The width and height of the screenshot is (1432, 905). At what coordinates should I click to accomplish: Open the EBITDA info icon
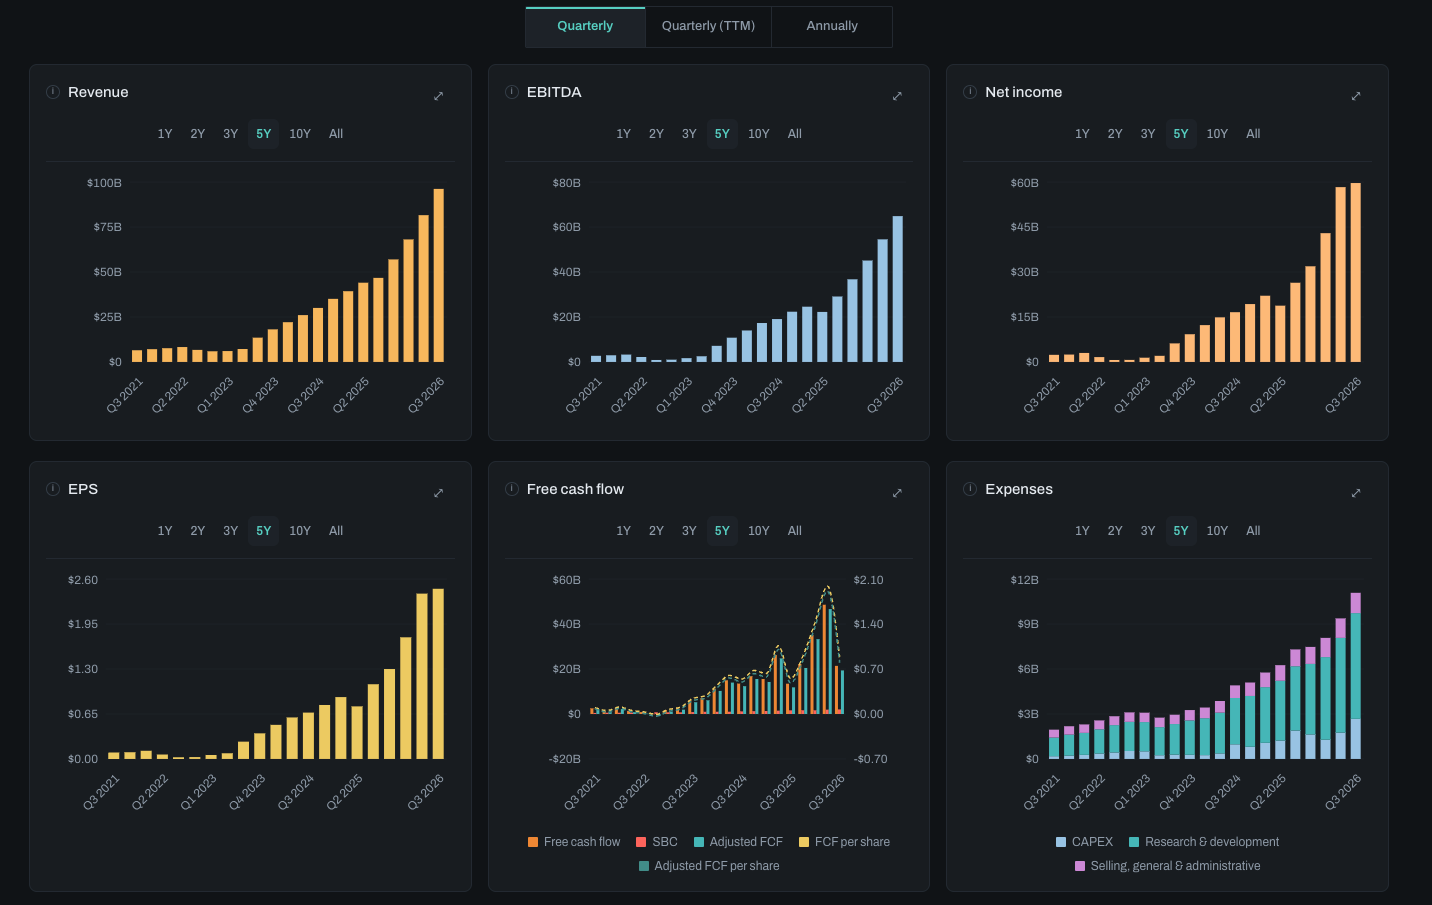click(x=512, y=92)
